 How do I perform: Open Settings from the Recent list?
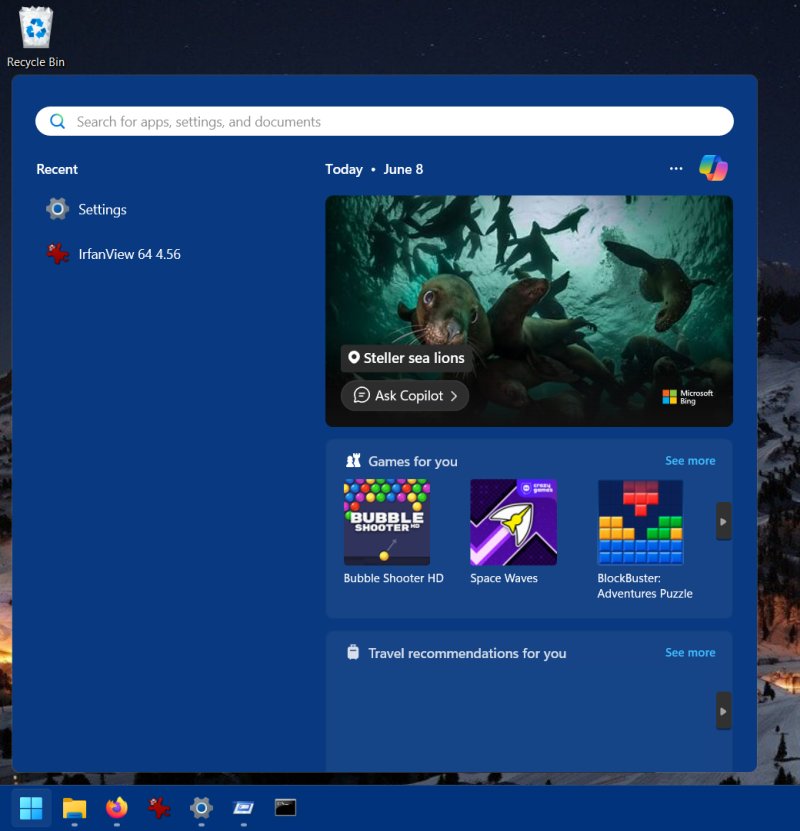(102, 210)
